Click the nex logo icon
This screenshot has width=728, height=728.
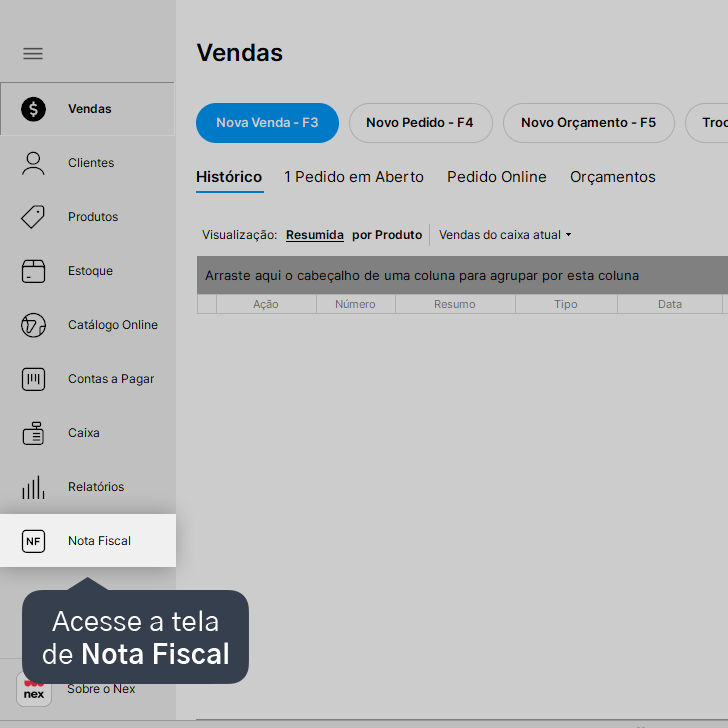(33, 690)
